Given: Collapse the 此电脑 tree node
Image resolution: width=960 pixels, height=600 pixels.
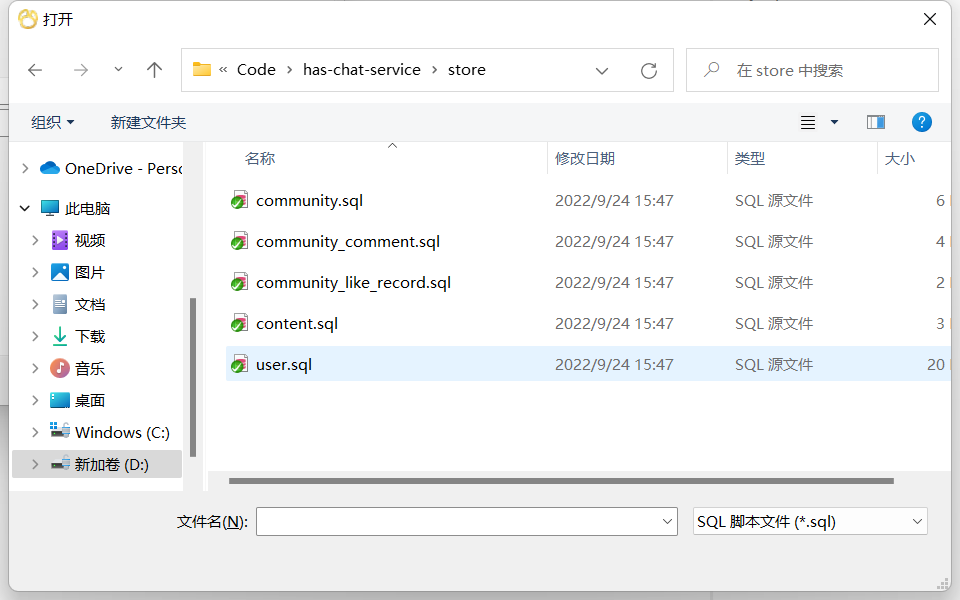Looking at the screenshot, I should pyautogui.click(x=25, y=209).
